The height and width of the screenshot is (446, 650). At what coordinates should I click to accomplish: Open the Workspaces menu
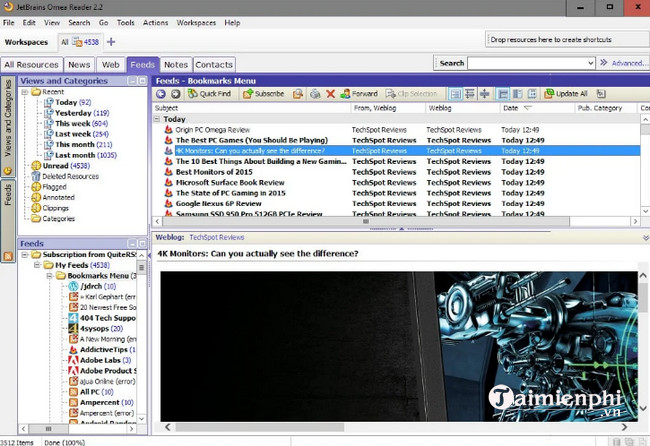pos(195,21)
